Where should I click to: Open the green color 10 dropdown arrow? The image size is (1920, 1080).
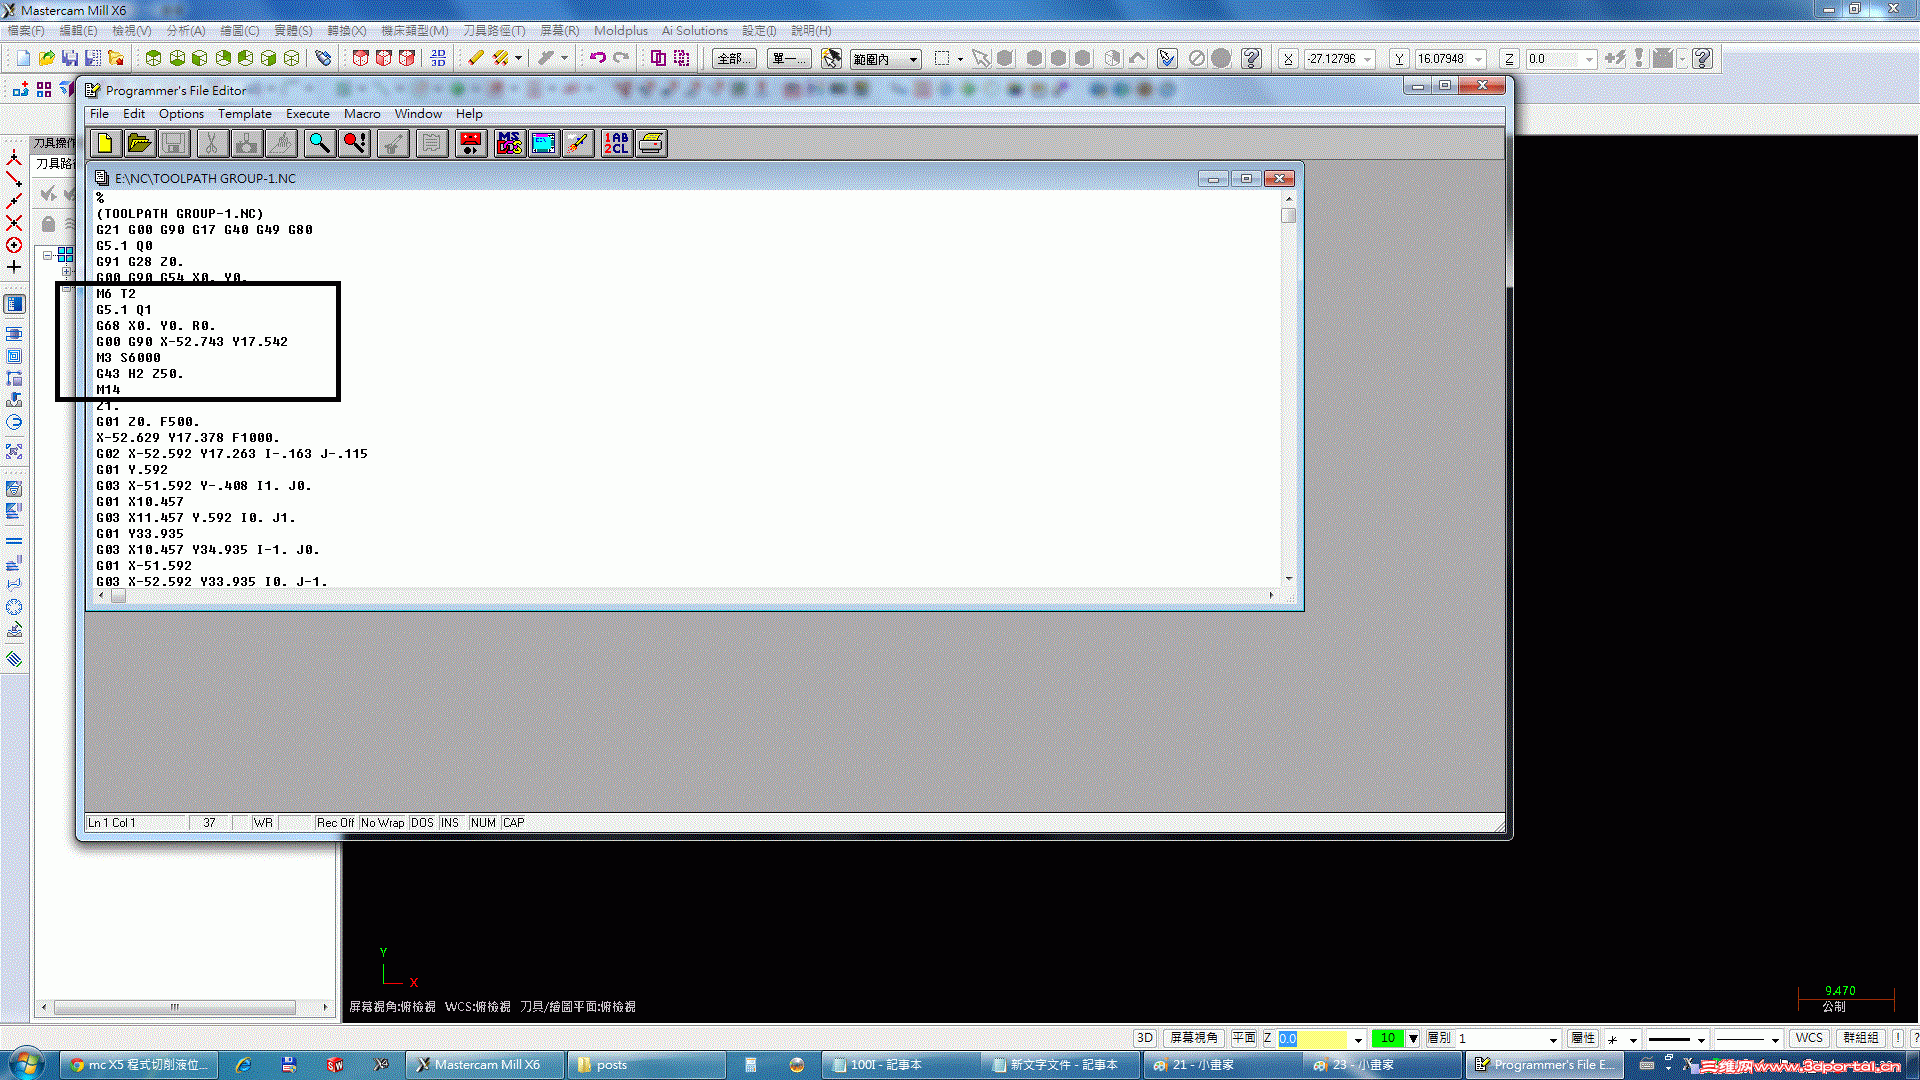pos(1413,1039)
